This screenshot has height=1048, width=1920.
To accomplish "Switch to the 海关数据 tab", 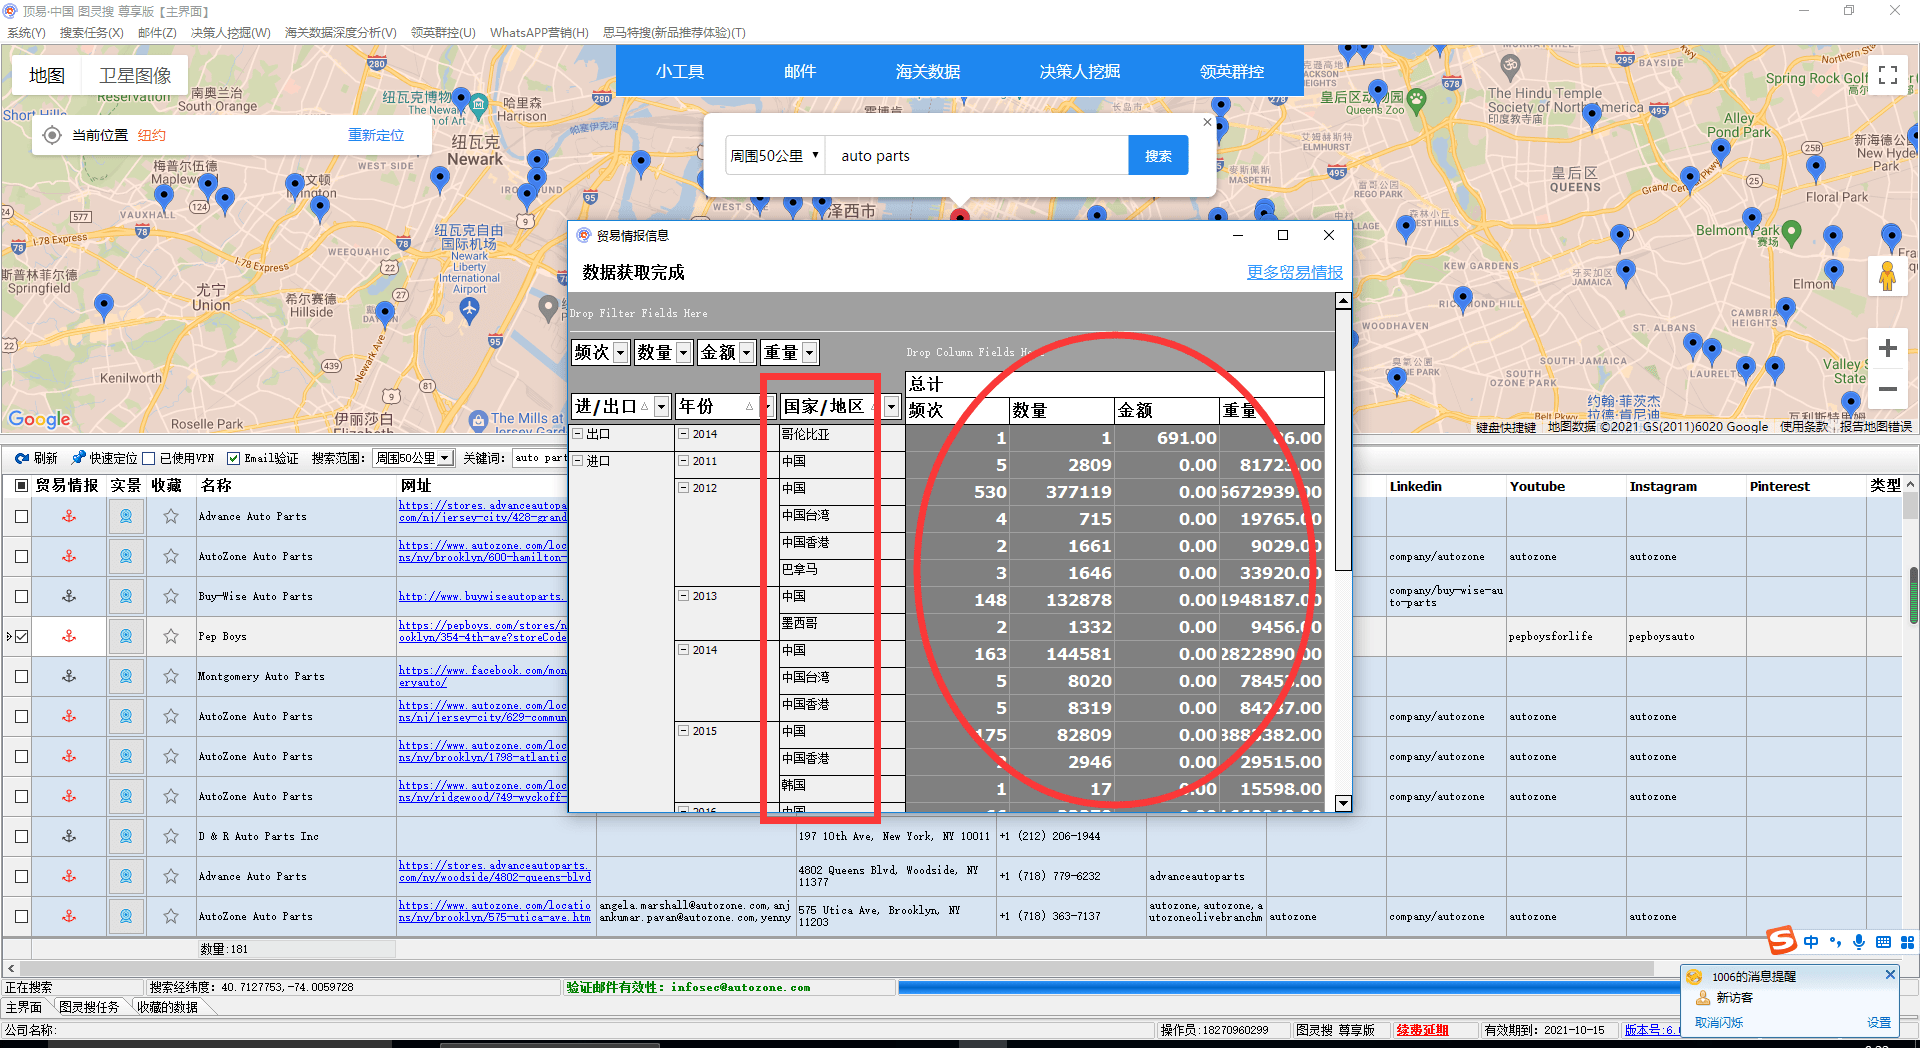I will click(x=927, y=72).
